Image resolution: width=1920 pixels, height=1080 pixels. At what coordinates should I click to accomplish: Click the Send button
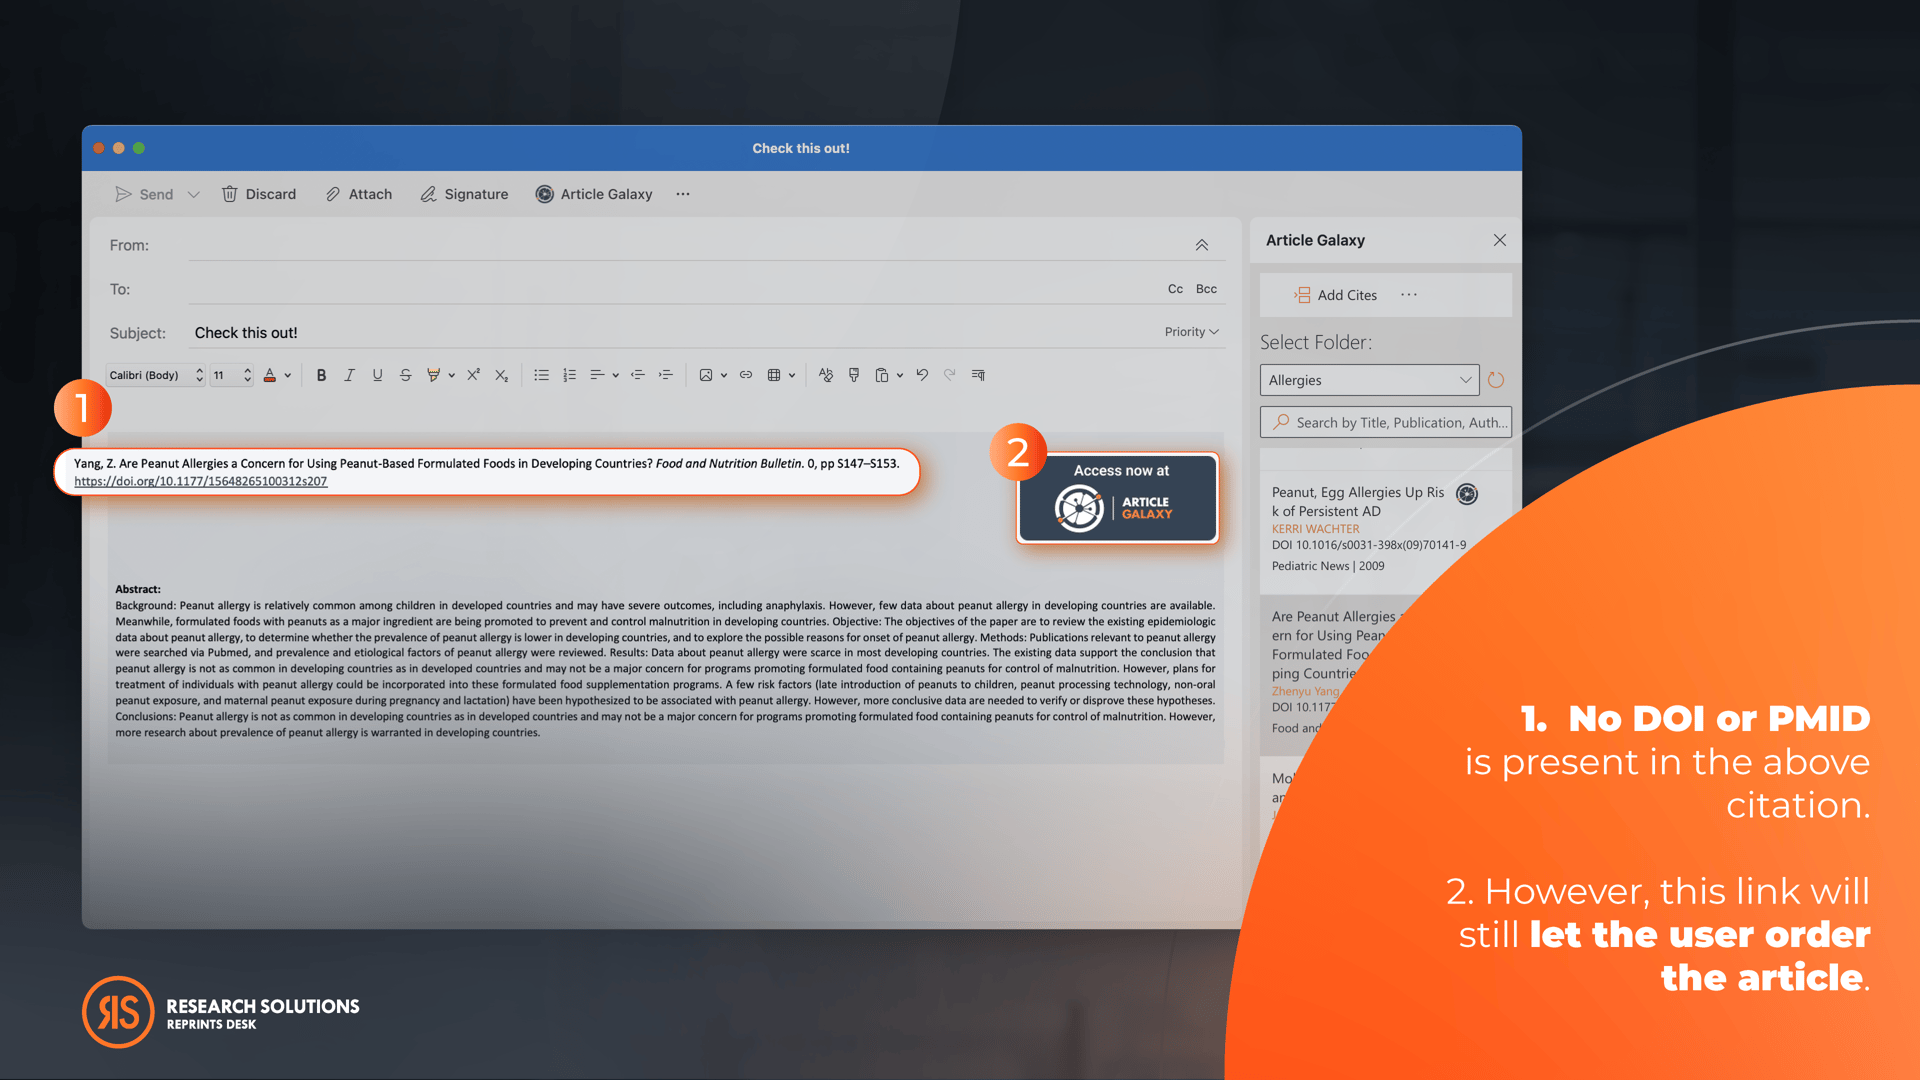tap(144, 194)
